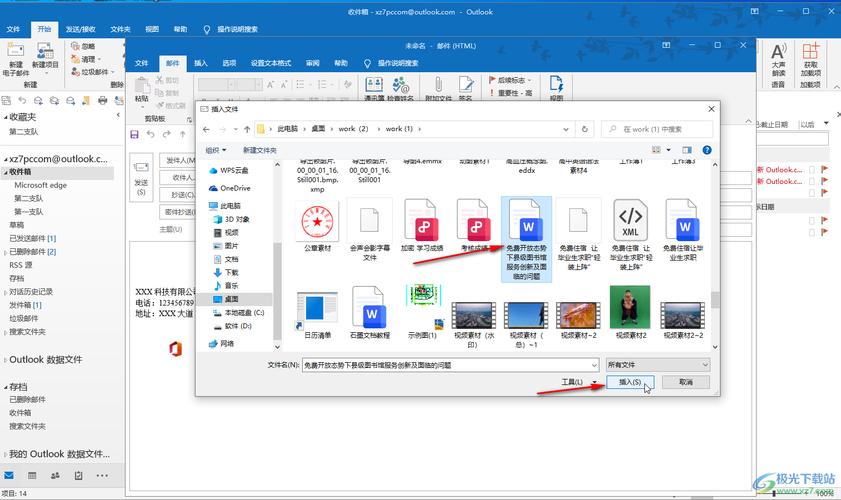Toggle the preview pane icon
841x500 pixels.
(x=686, y=150)
